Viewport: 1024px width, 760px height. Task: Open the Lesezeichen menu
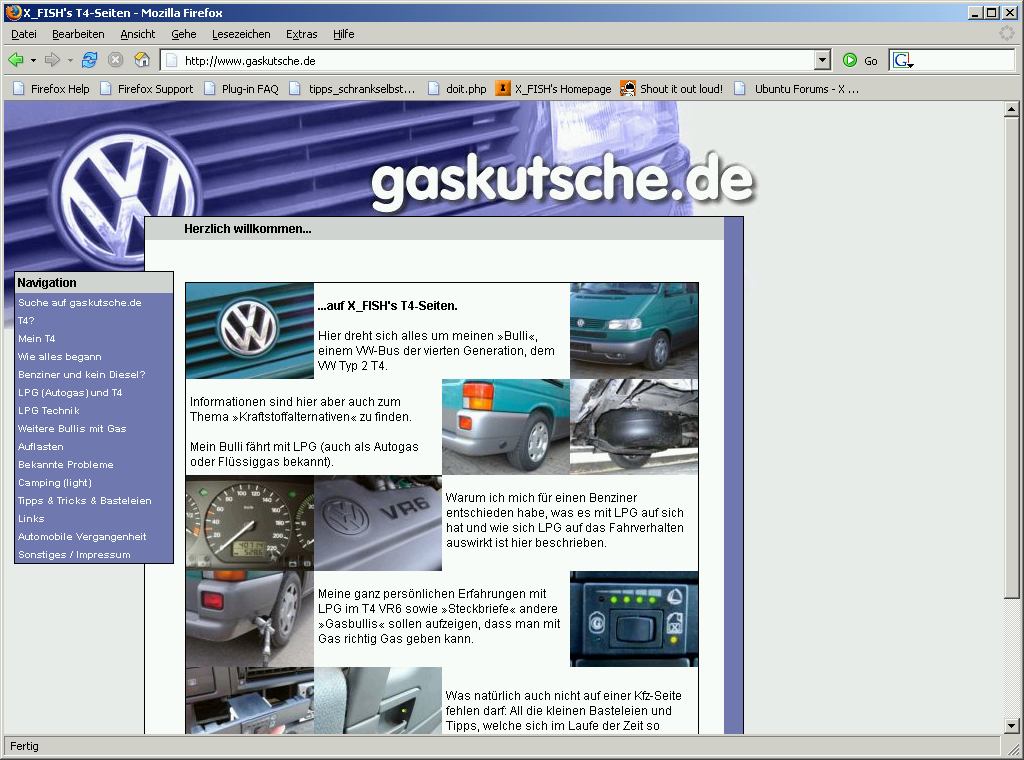coord(241,34)
